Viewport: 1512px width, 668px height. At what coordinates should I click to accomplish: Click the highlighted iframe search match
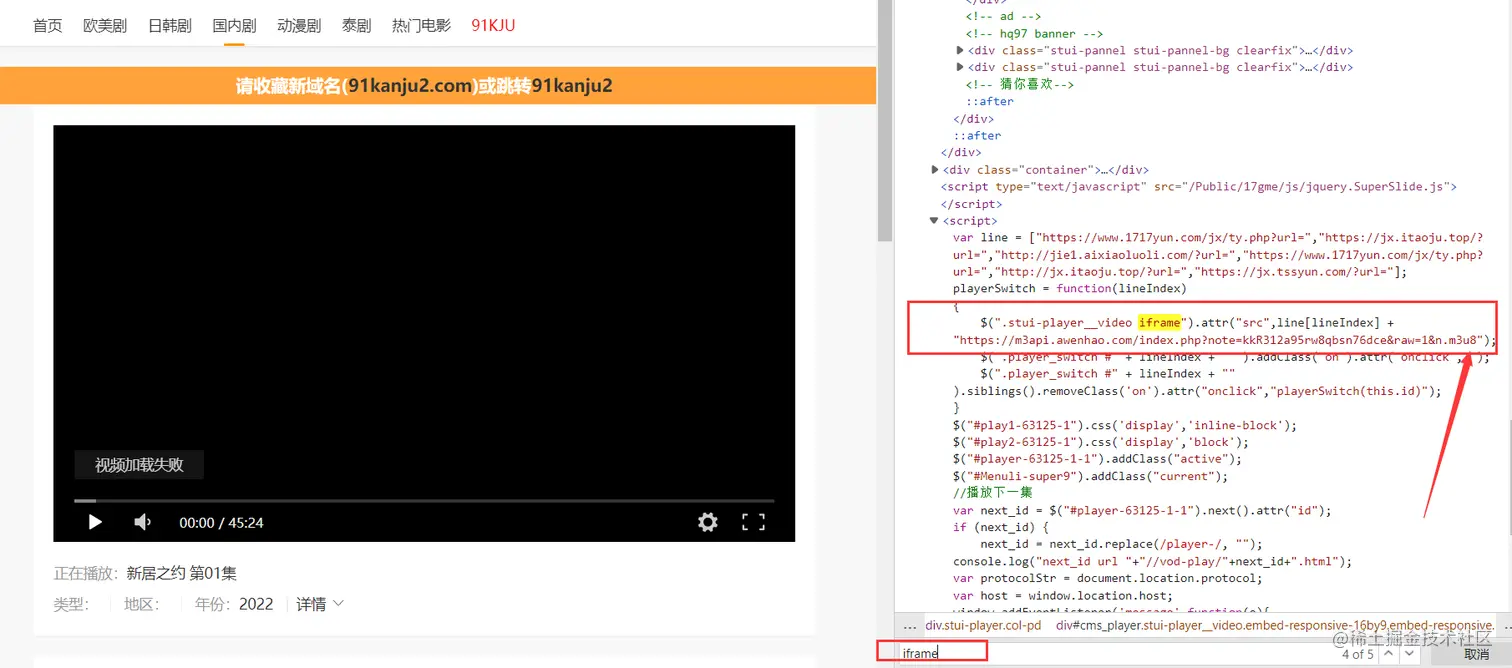tap(1160, 323)
